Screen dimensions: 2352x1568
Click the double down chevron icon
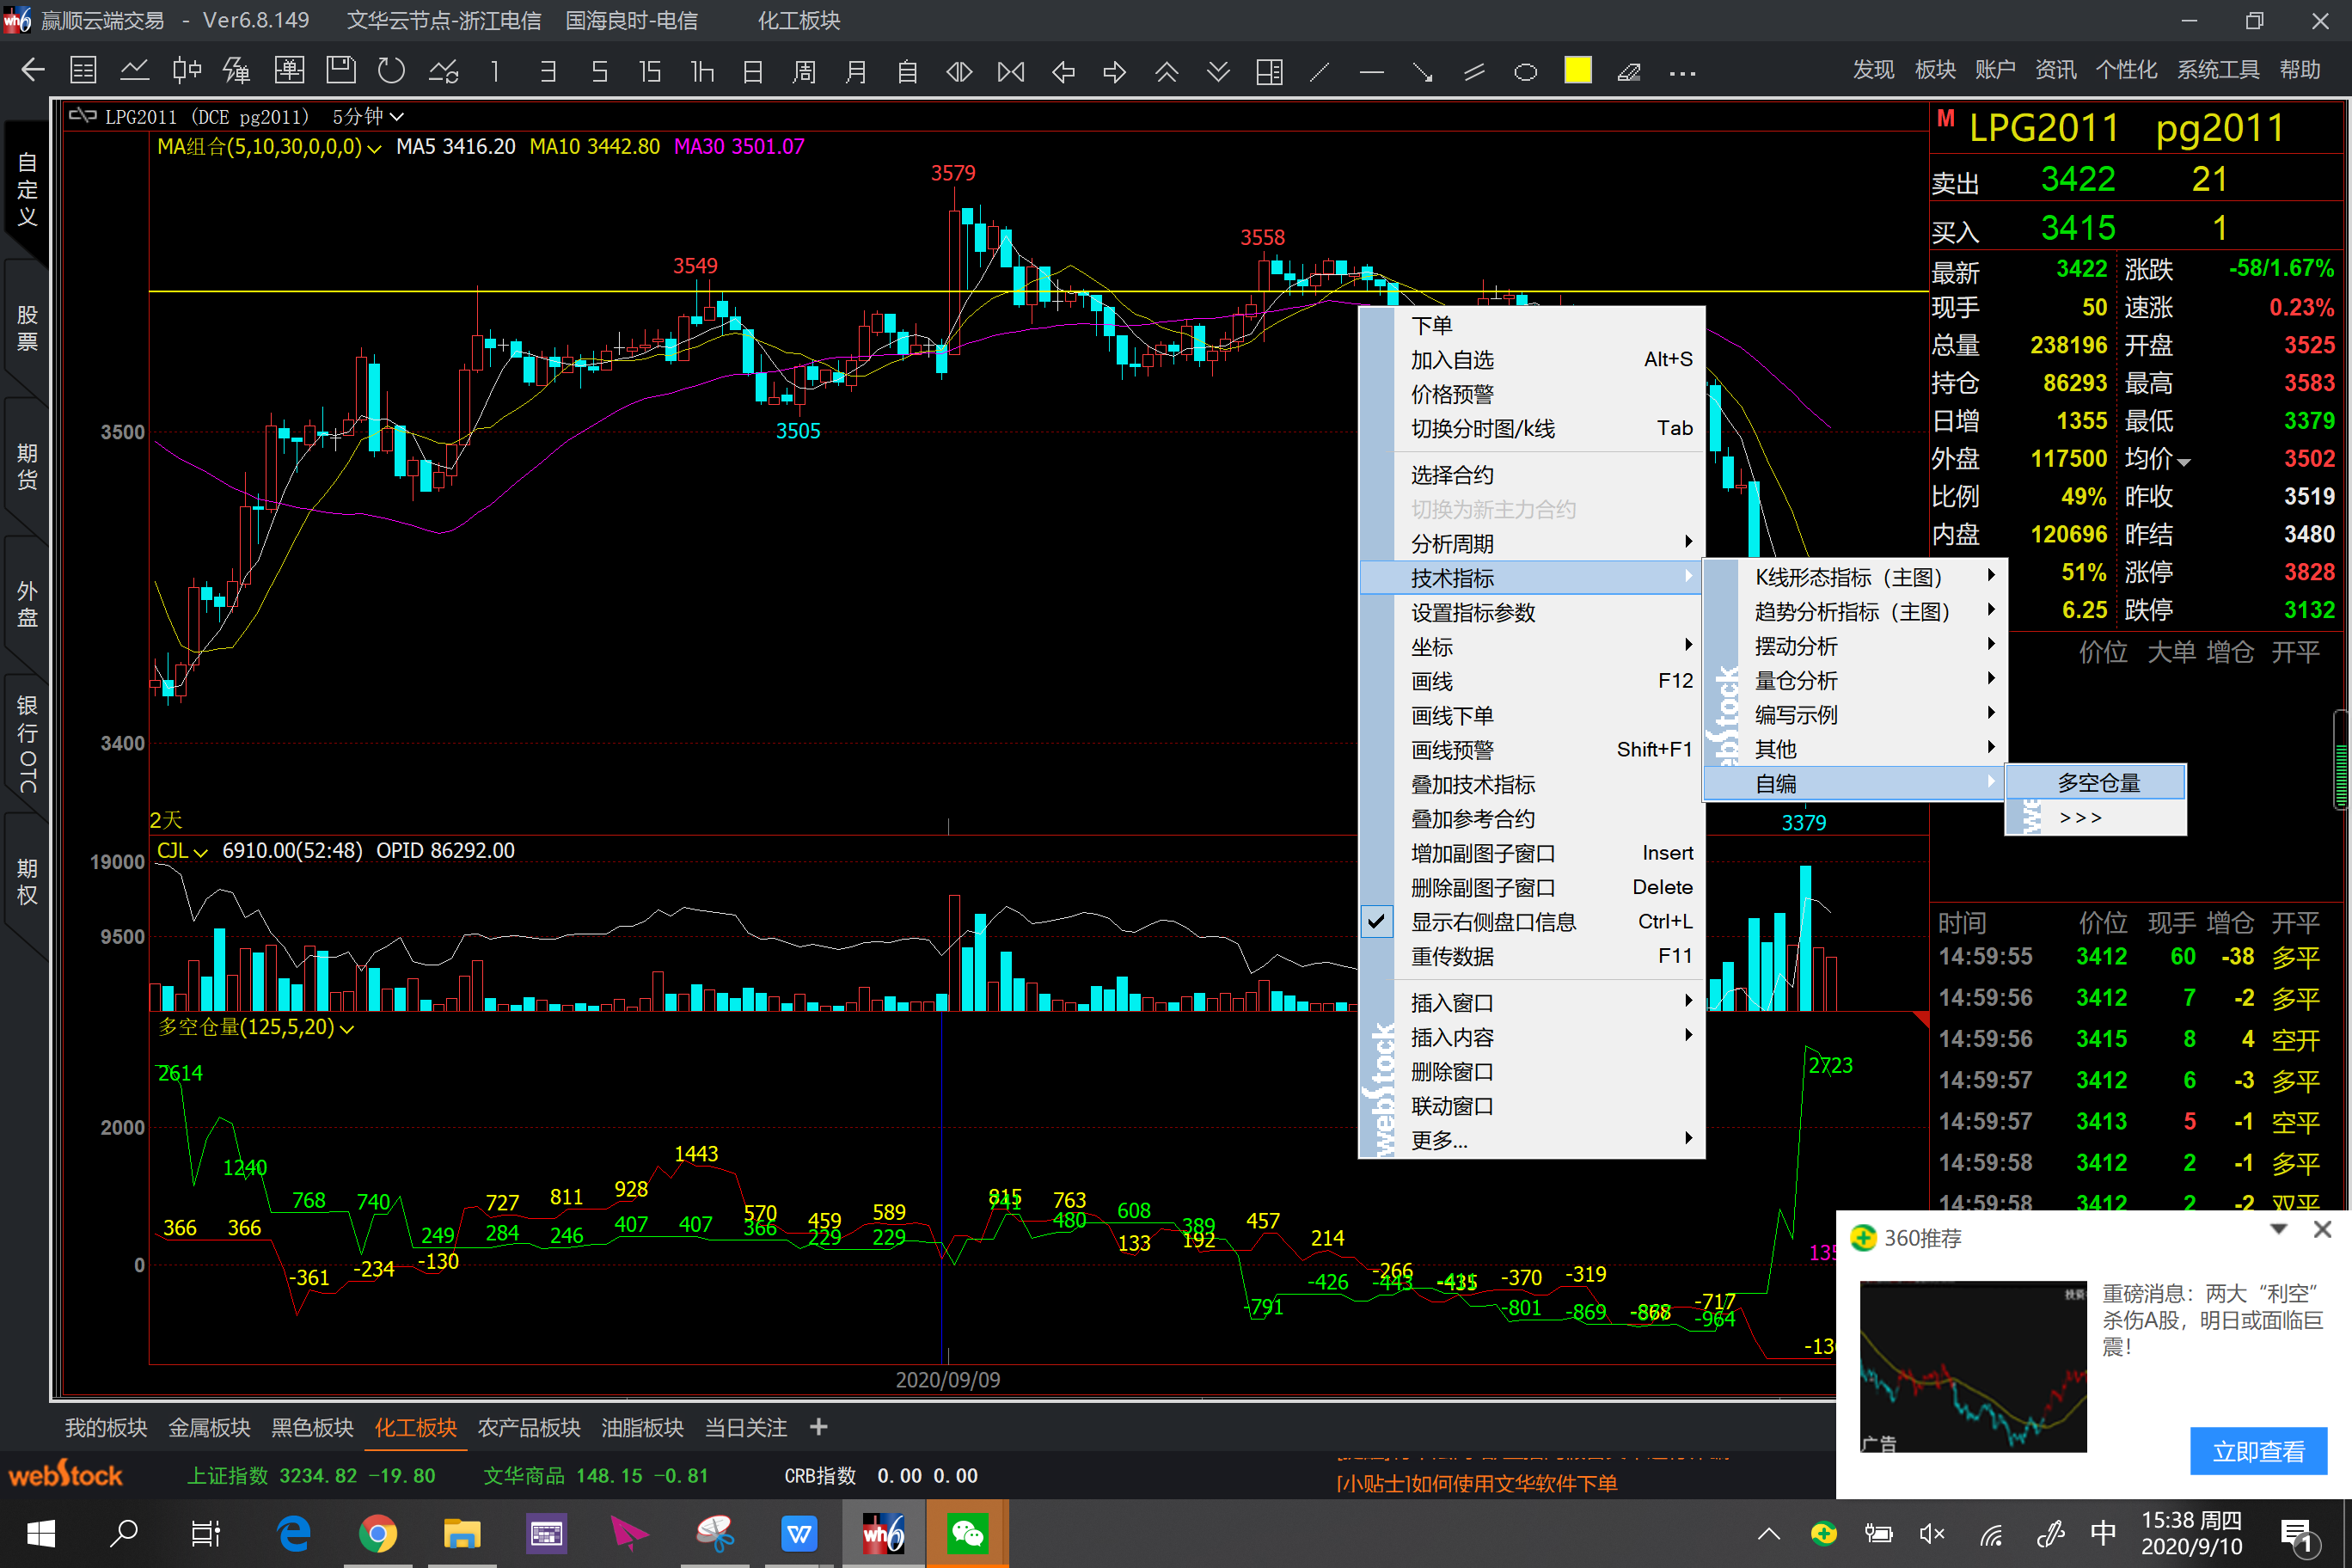[x=1218, y=71]
